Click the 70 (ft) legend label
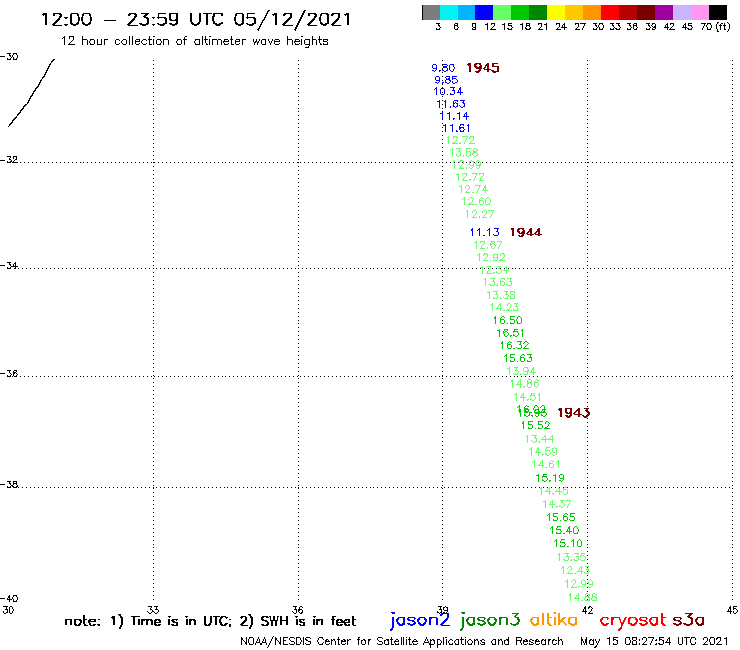Viewport: 740px width, 650px height. 715,27
